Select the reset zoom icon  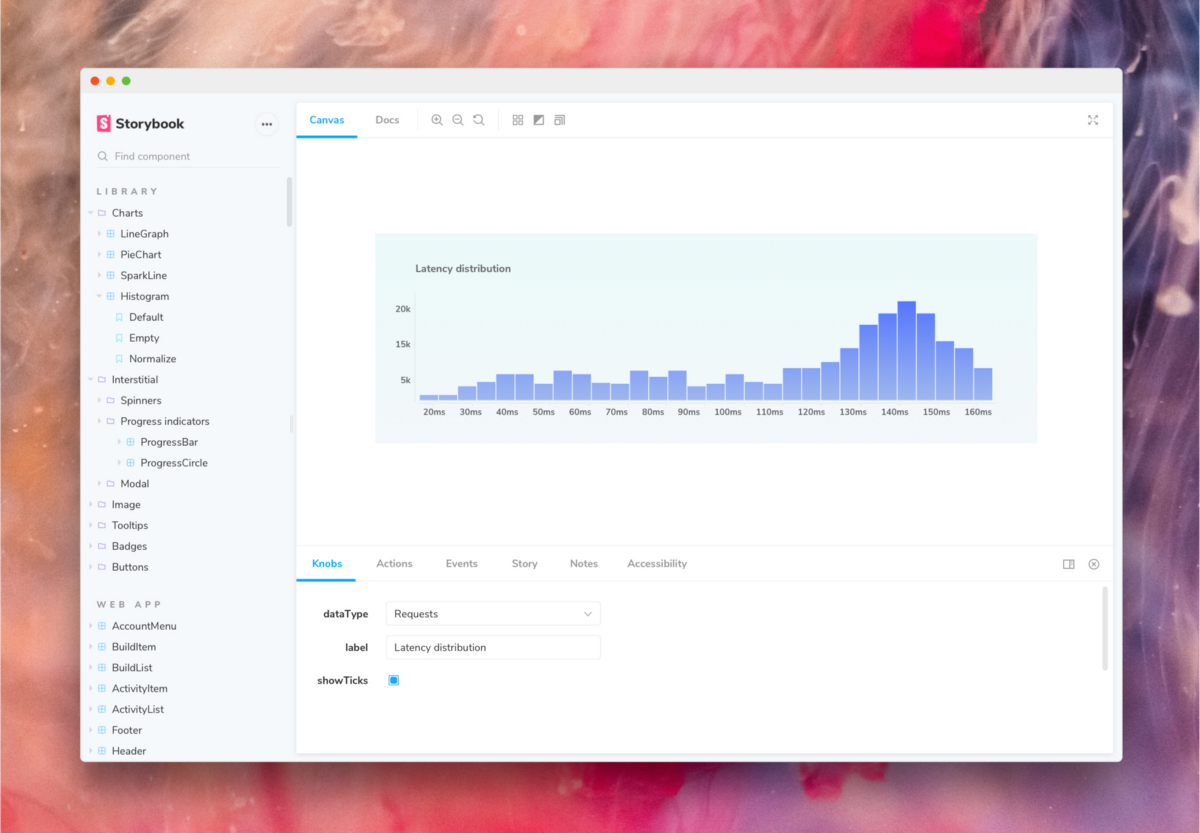pos(479,119)
